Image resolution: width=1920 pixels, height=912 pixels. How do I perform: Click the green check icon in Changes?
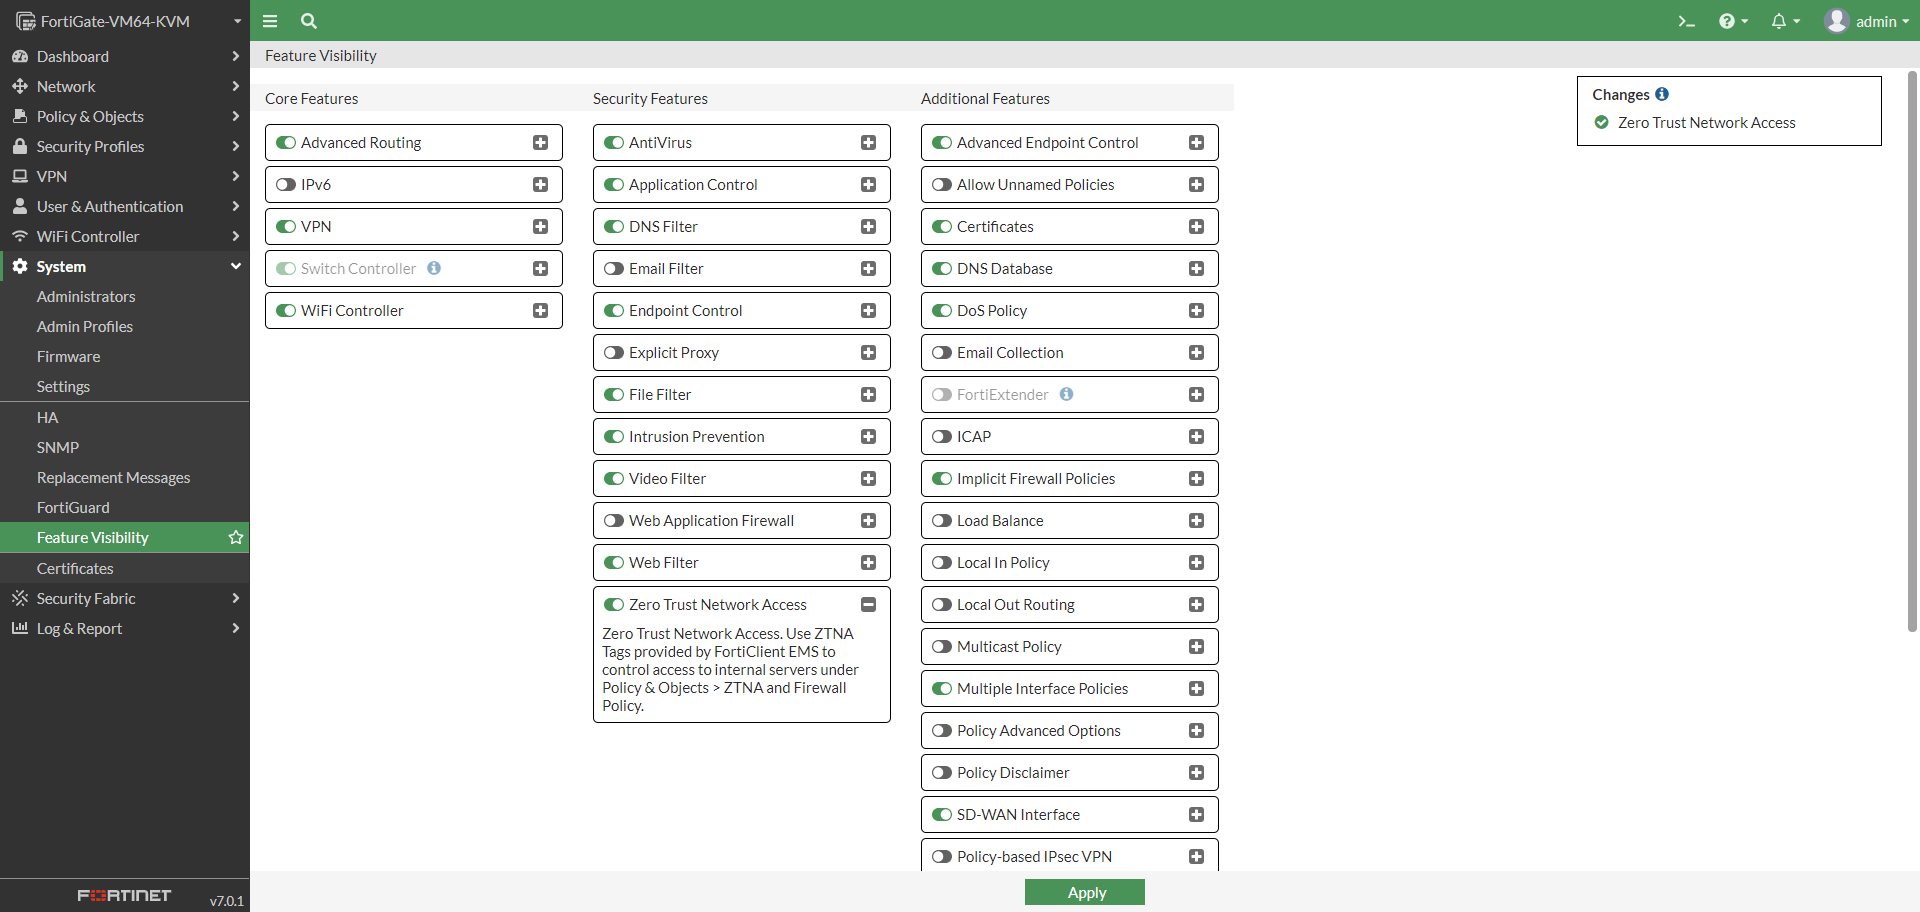pyautogui.click(x=1602, y=122)
